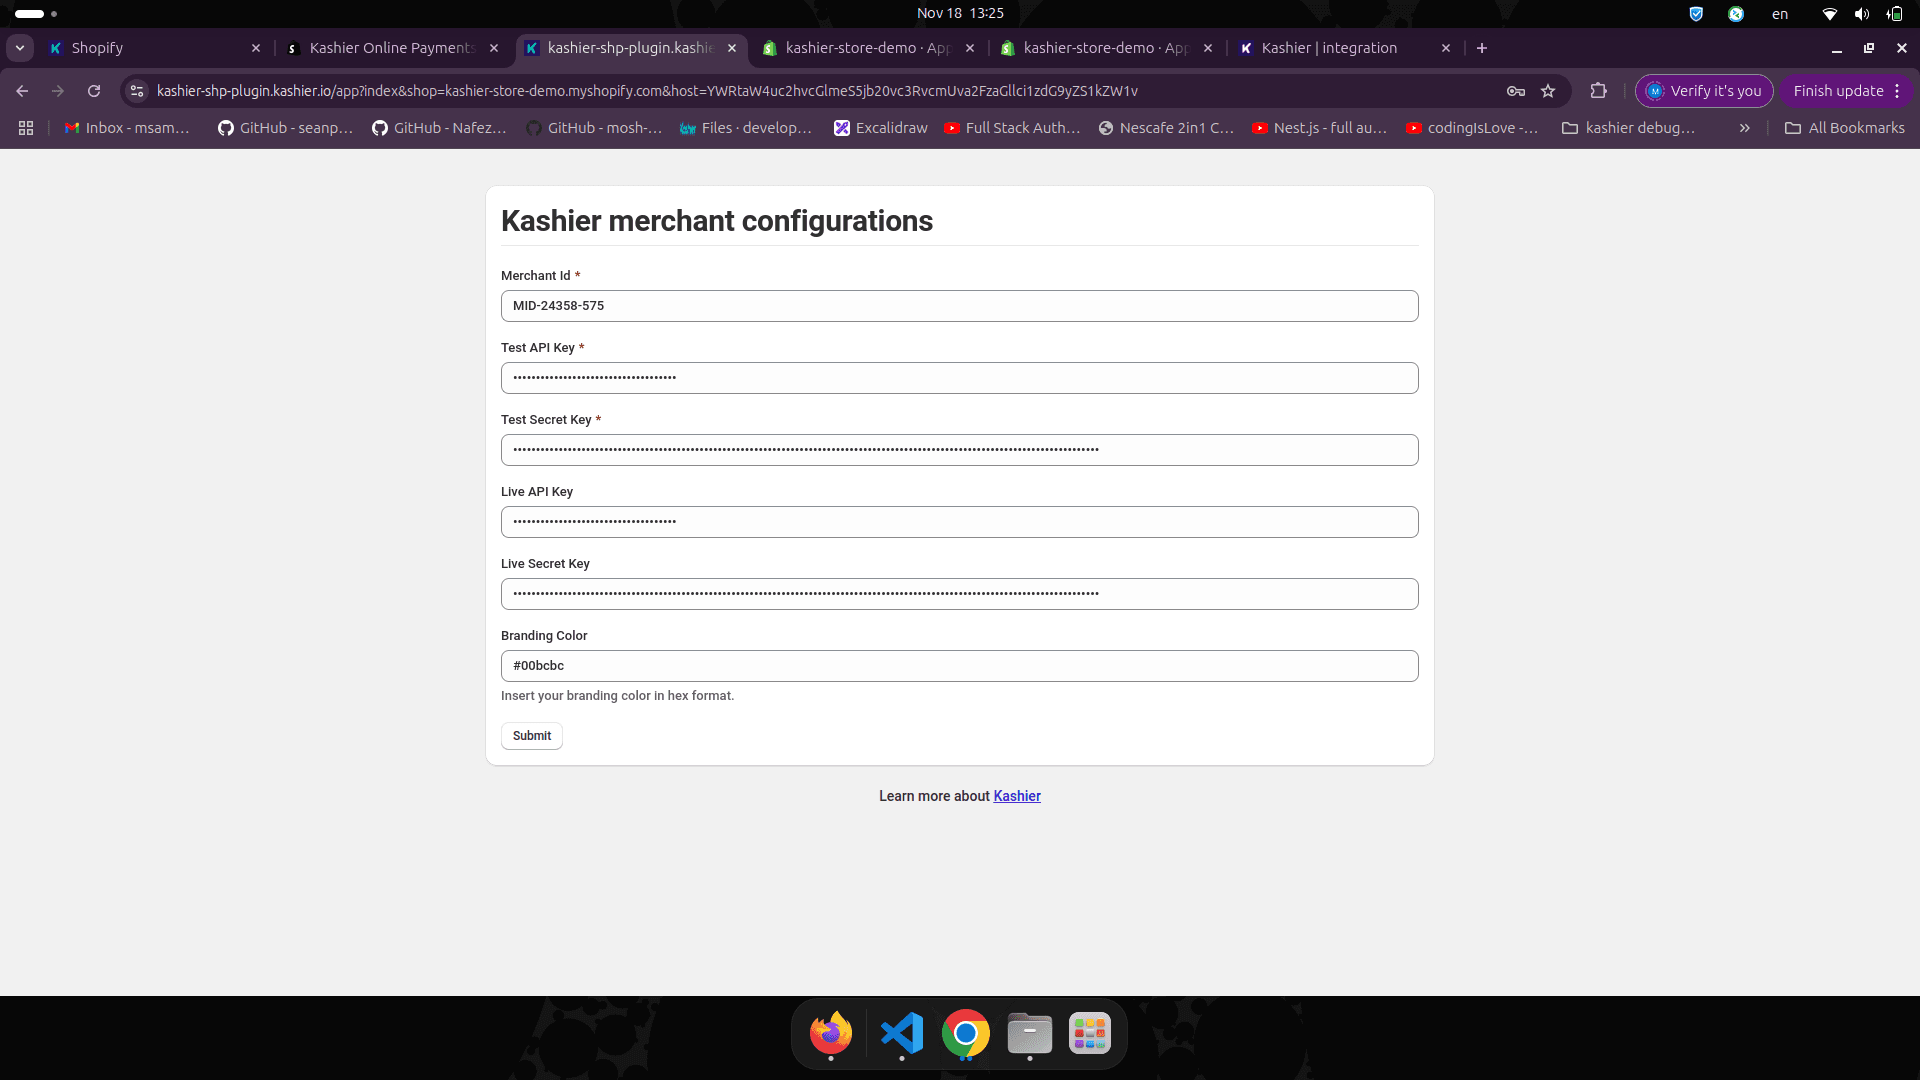This screenshot has width=1920, height=1080.
Task: Show more bookmarks via double chevron
Action: [1744, 128]
